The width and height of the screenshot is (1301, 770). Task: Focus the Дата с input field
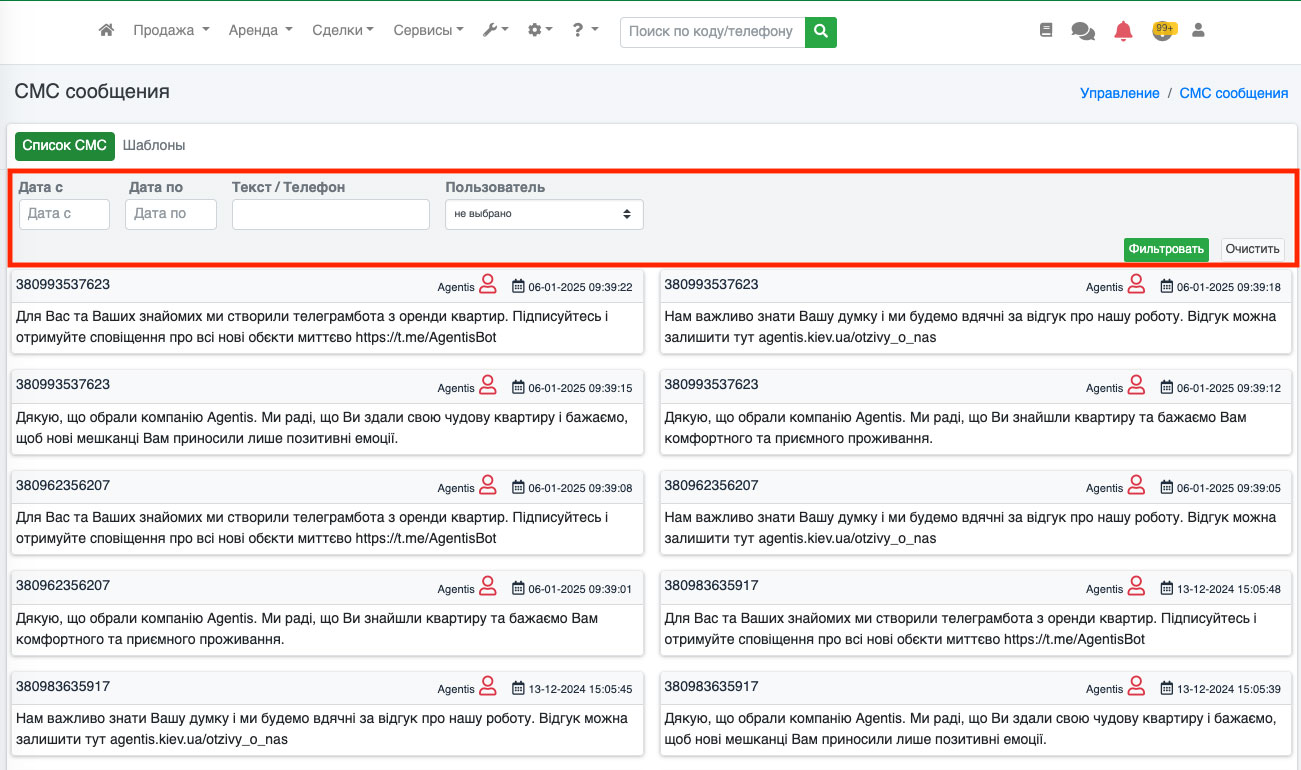[64, 214]
